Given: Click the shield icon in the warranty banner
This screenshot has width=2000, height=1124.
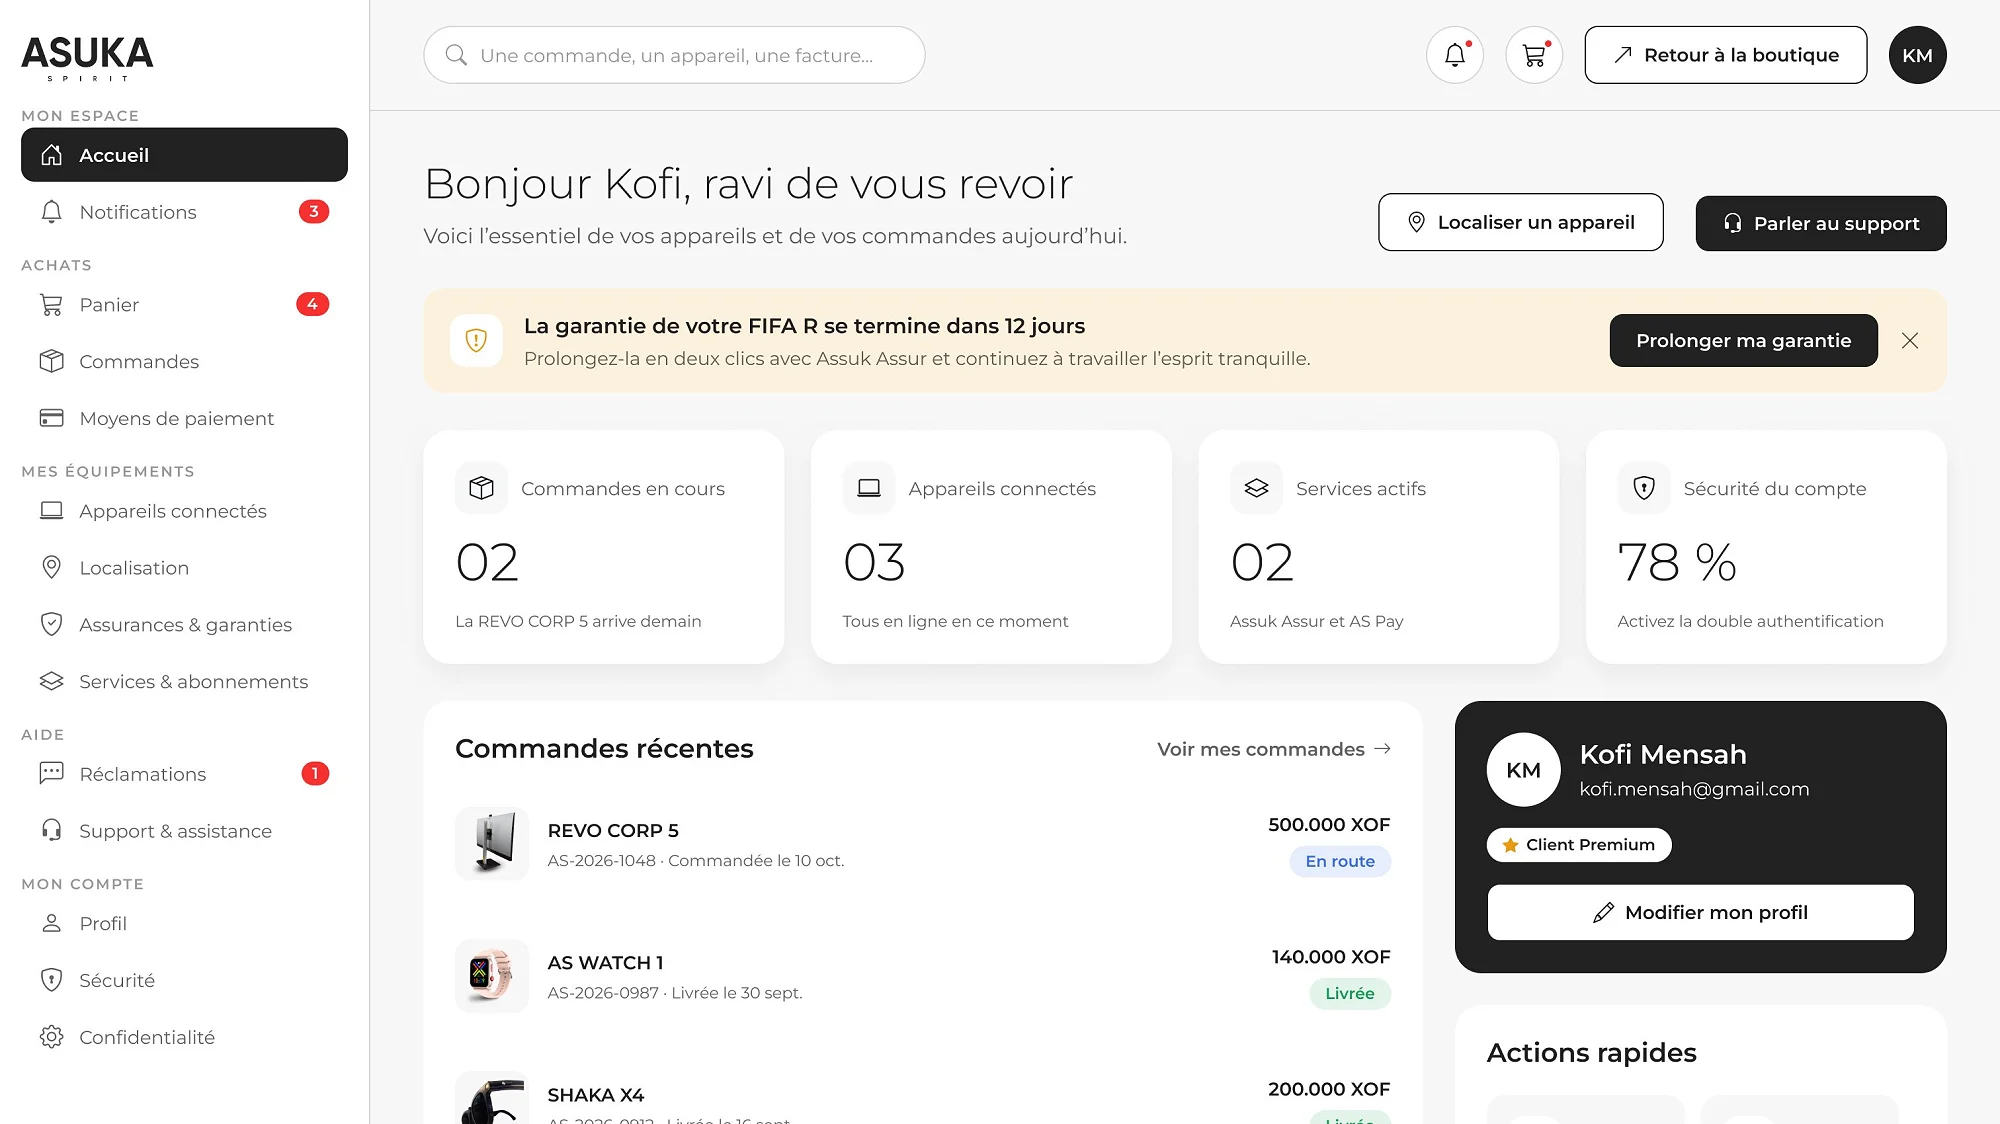Looking at the screenshot, I should click(x=476, y=341).
